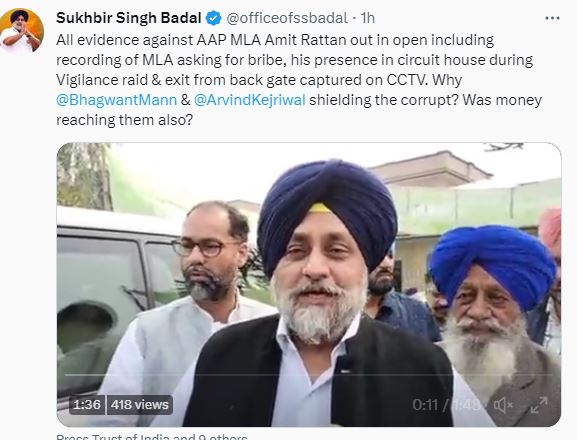Click the Sukhbir Singh Badal display name
This screenshot has width=577, height=440.
coord(128,18)
